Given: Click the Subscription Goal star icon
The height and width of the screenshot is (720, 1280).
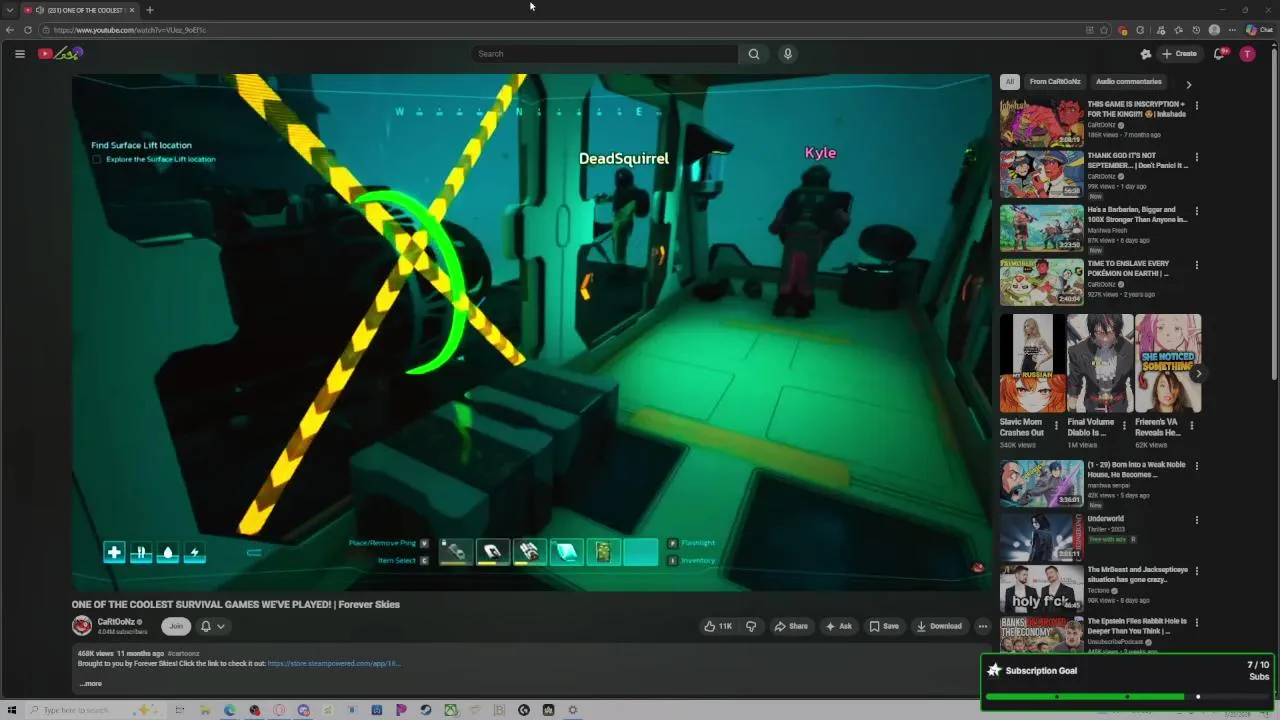Looking at the screenshot, I should pyautogui.click(x=994, y=670).
